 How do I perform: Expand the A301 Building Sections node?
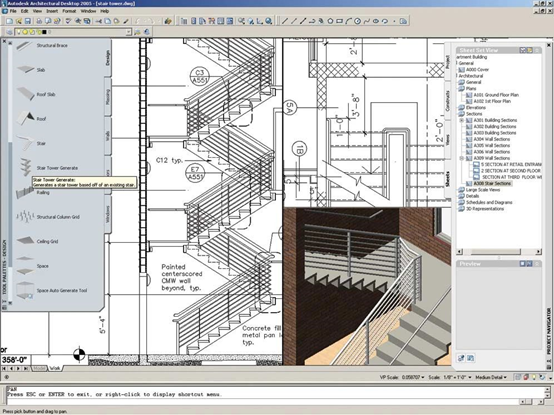point(462,120)
